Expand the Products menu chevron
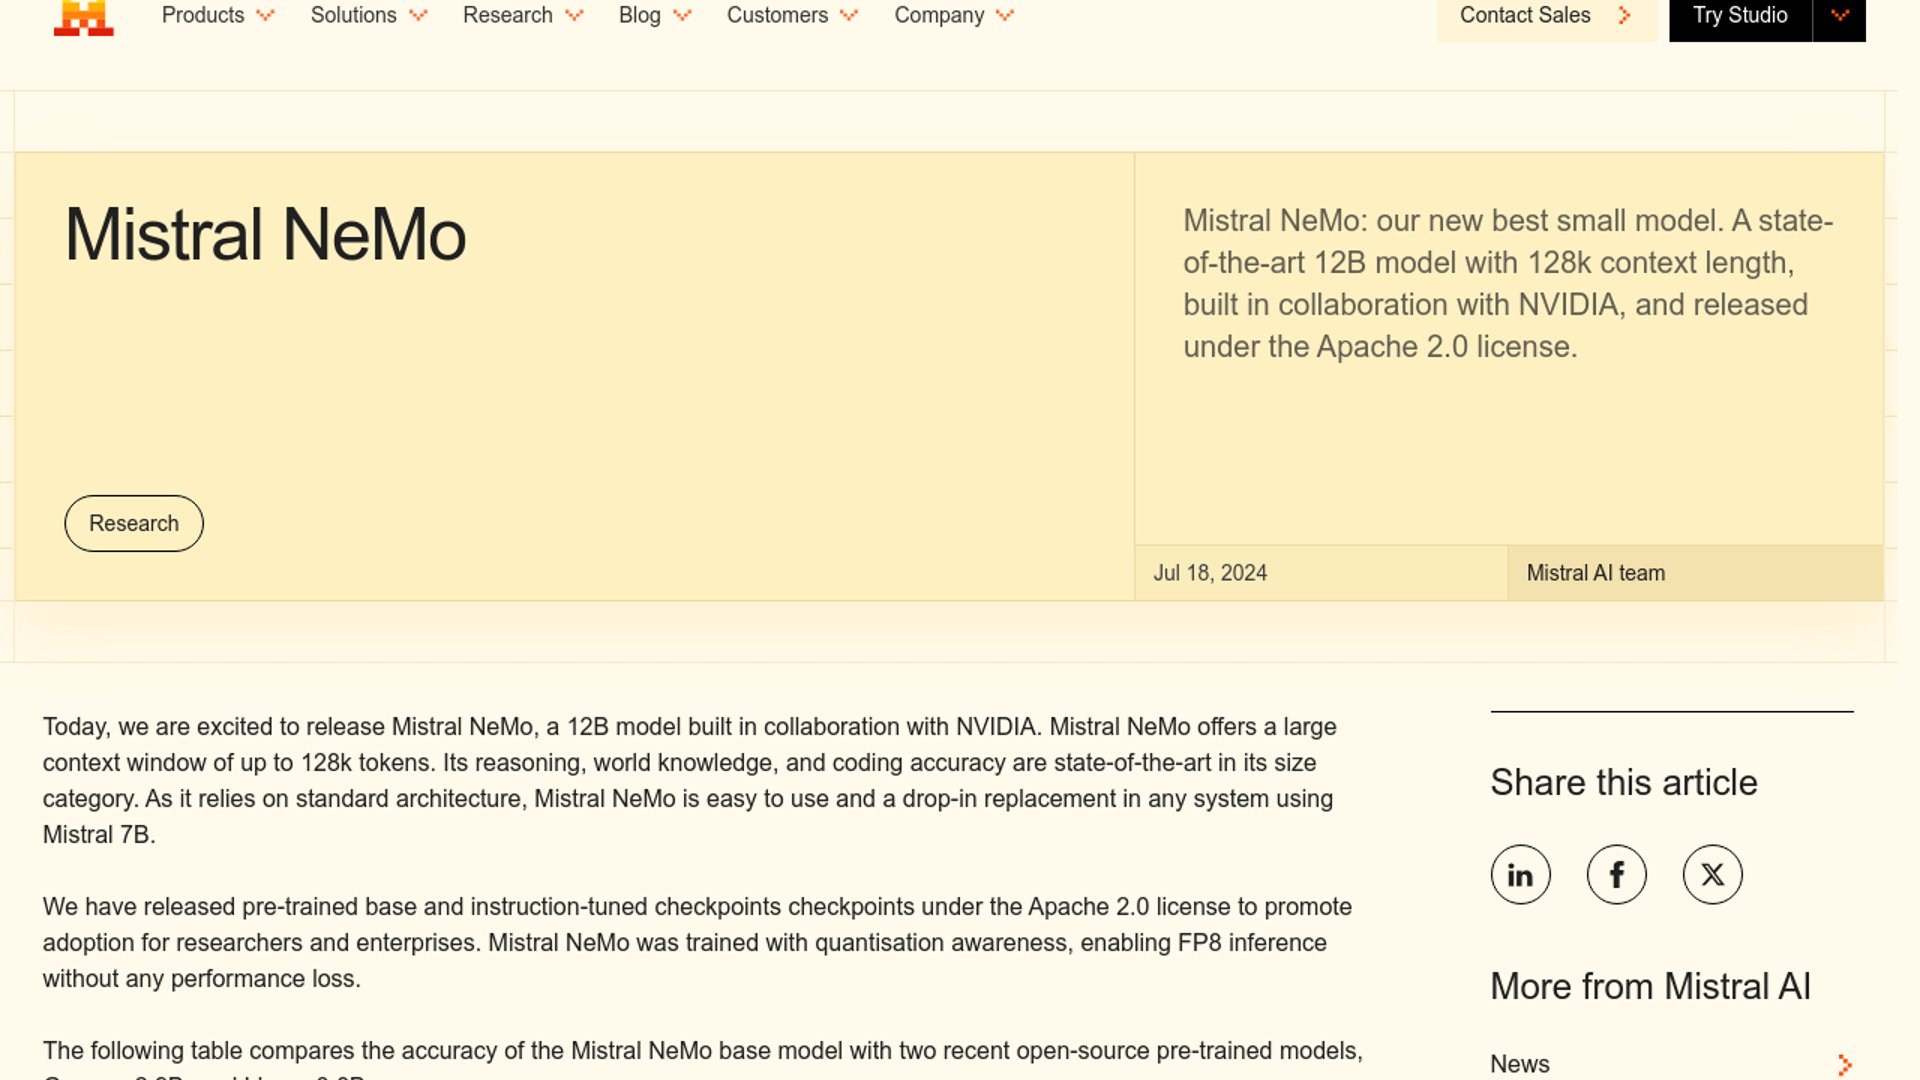Image resolution: width=1920 pixels, height=1080 pixels. pyautogui.click(x=265, y=16)
